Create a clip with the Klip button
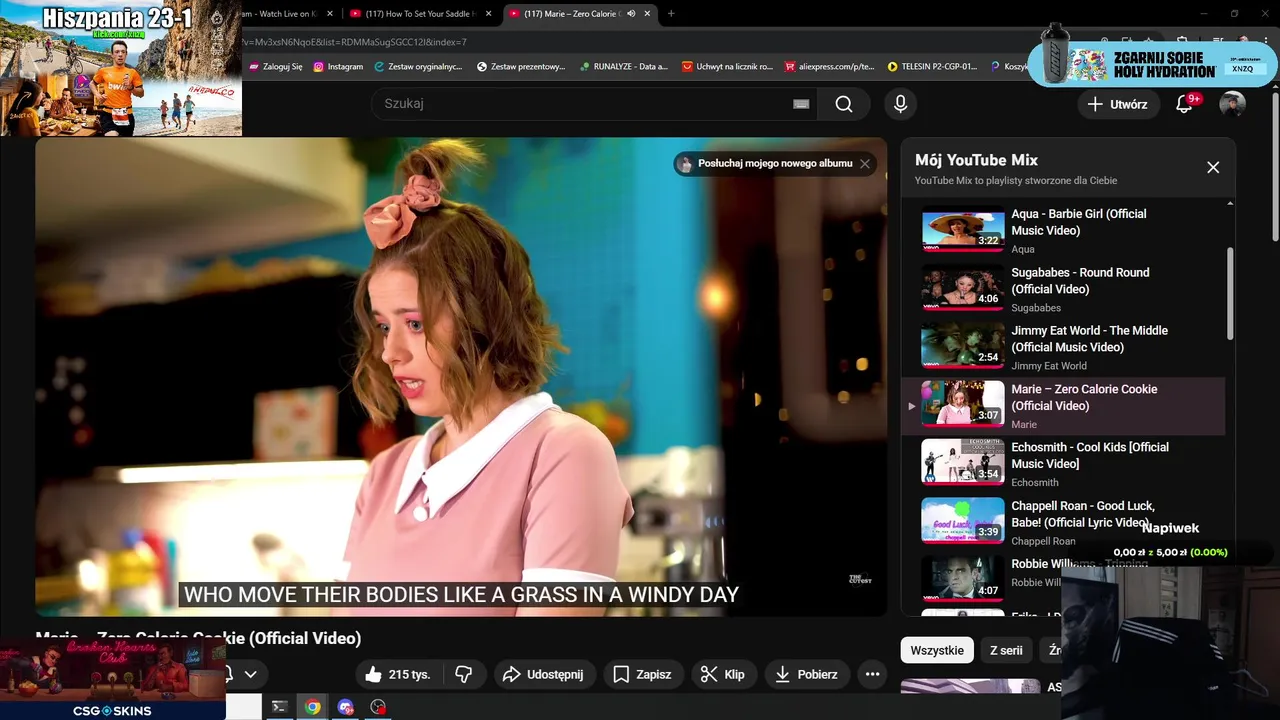1280x720 pixels. tap(722, 674)
